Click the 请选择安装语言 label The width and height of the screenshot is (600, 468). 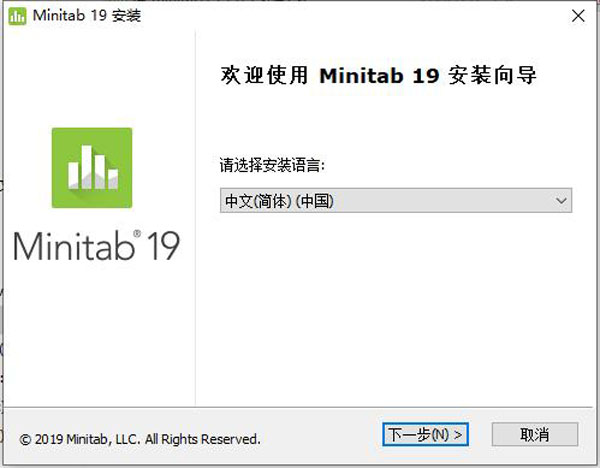273,163
